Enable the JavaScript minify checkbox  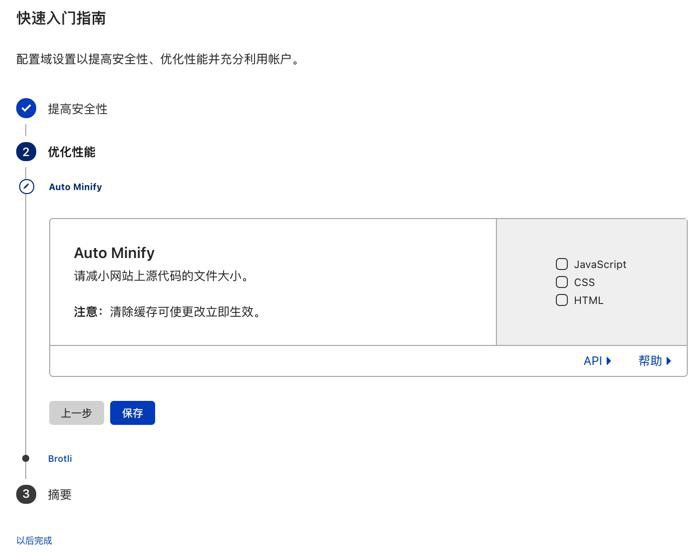(x=562, y=264)
